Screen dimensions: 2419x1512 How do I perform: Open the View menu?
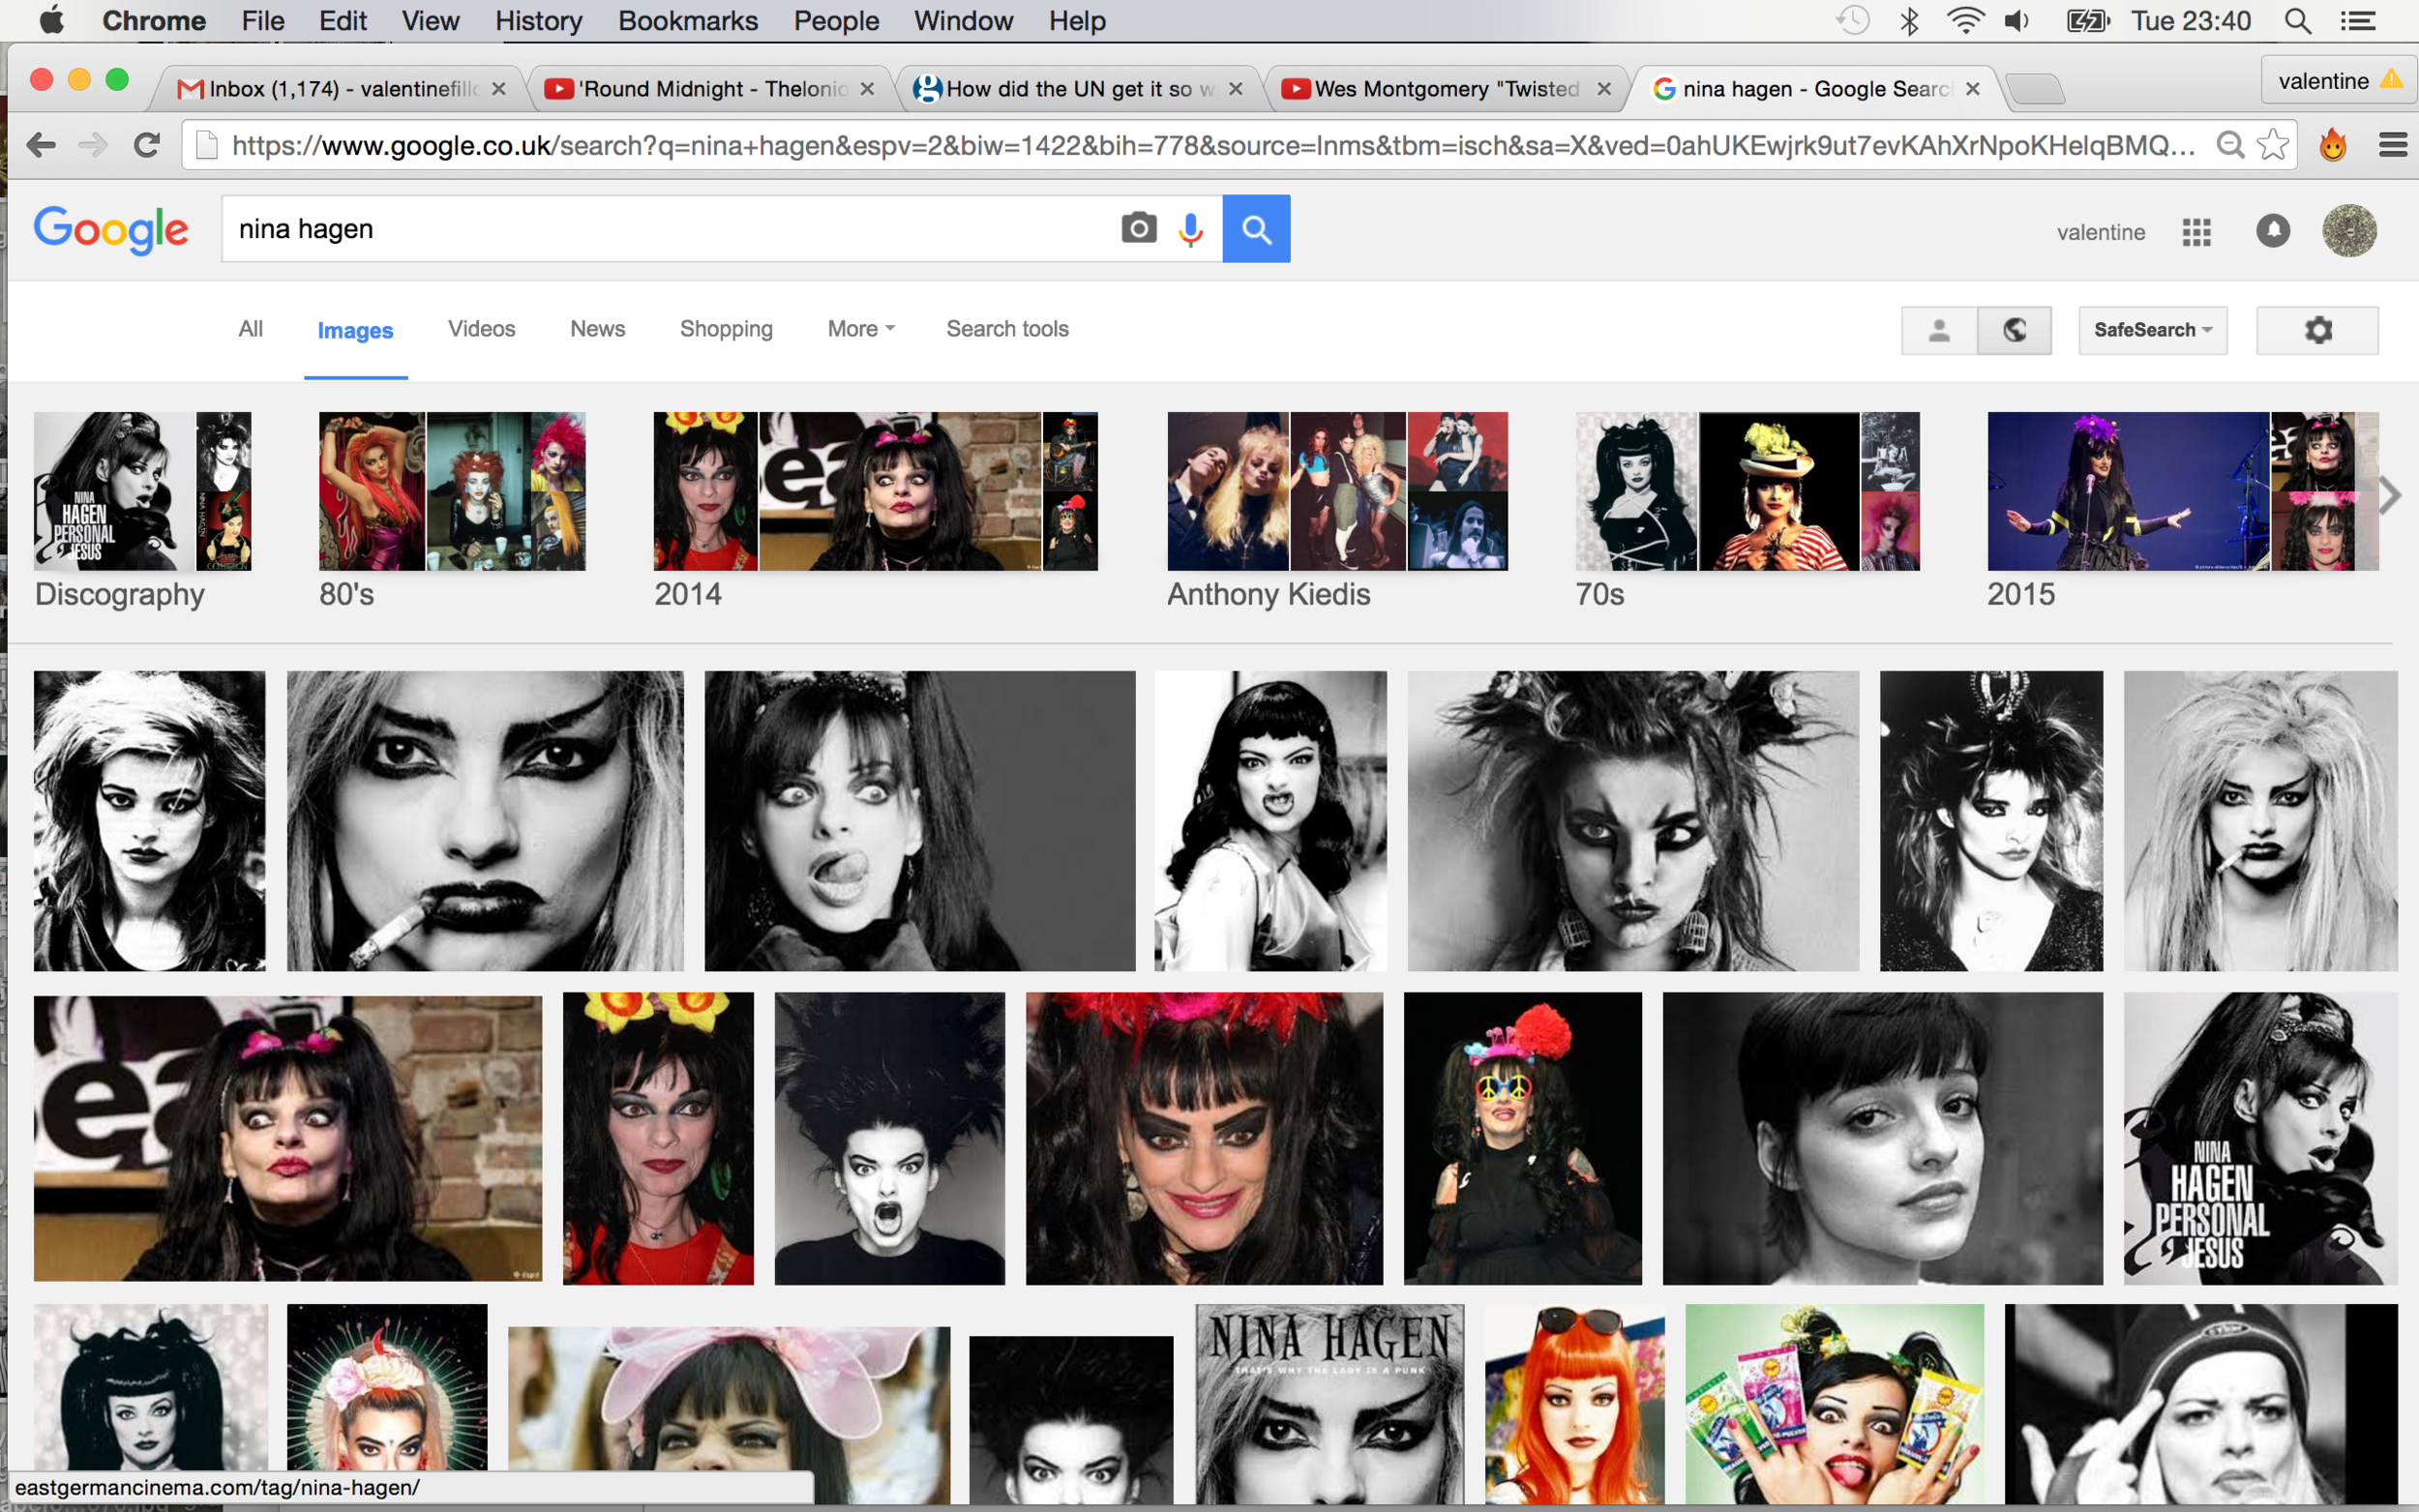(430, 20)
